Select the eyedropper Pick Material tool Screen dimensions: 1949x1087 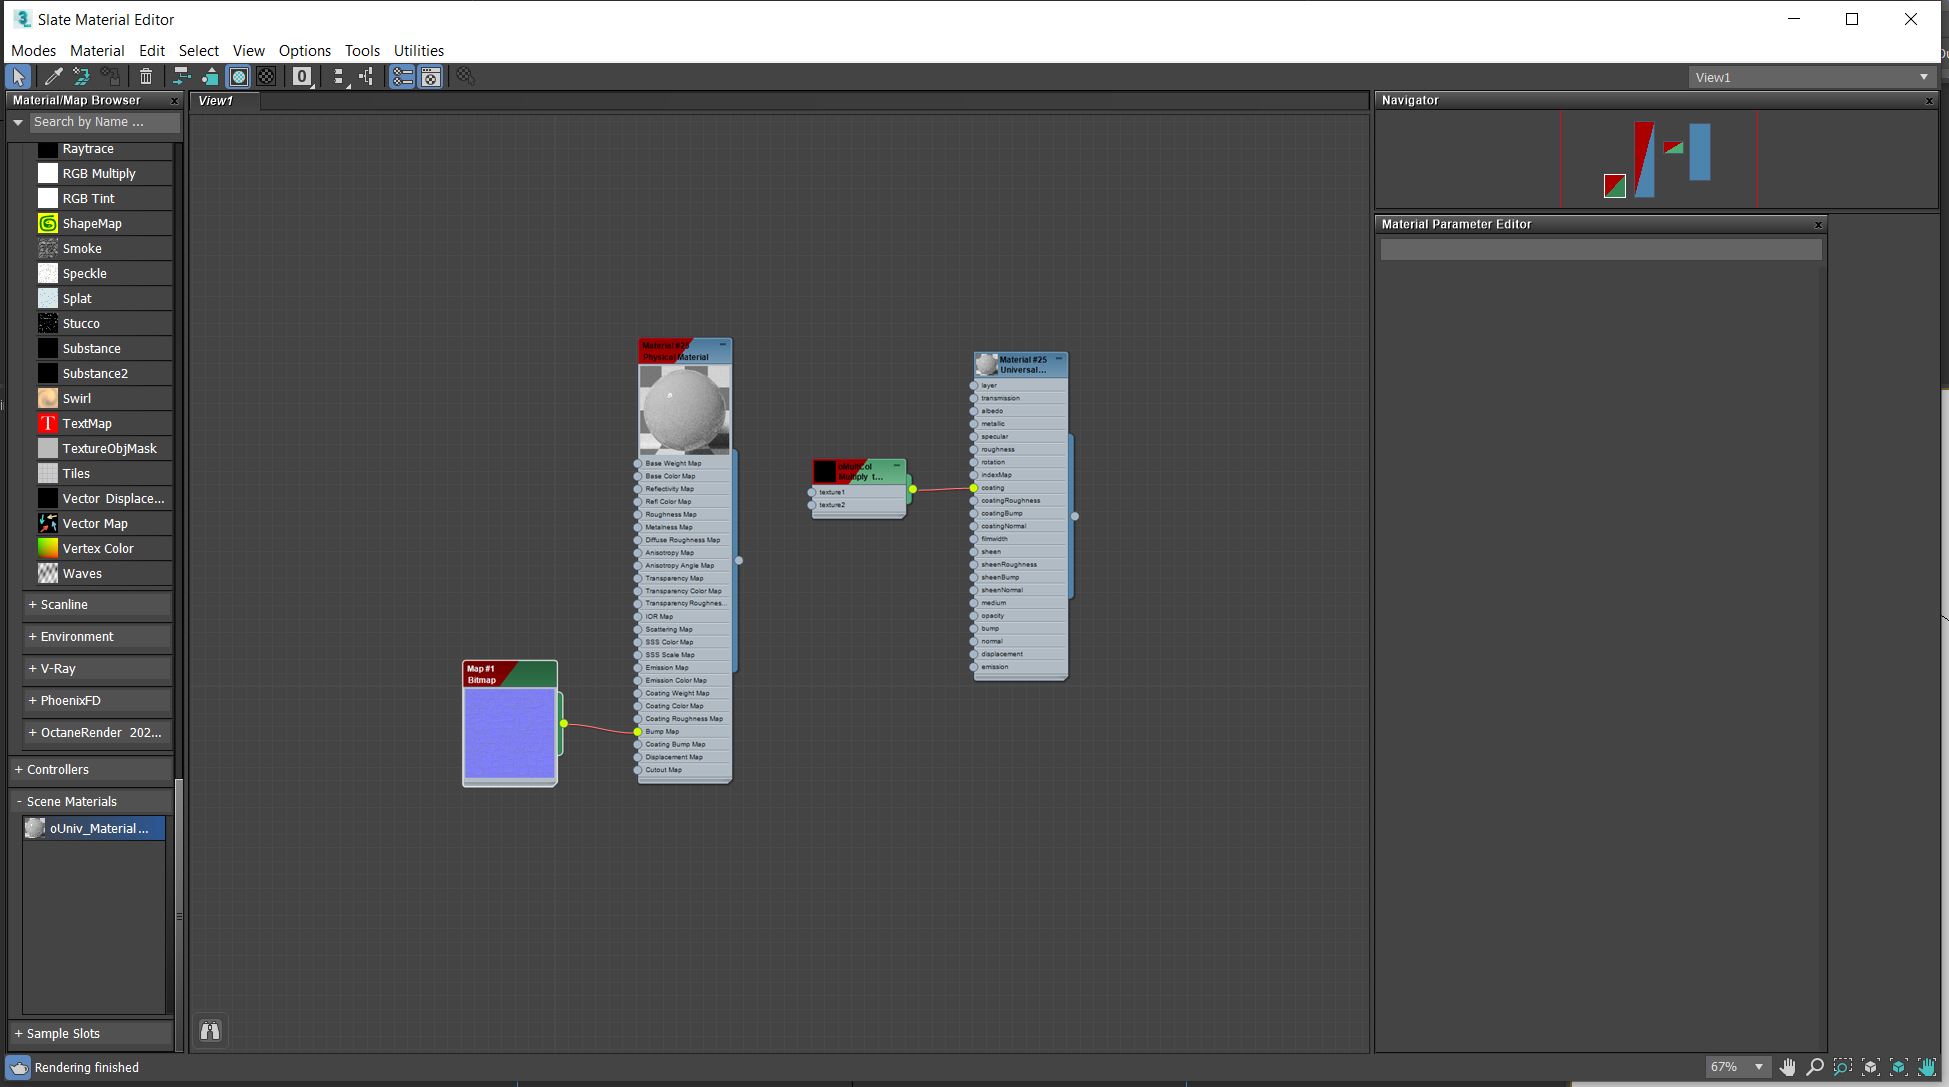(53, 76)
